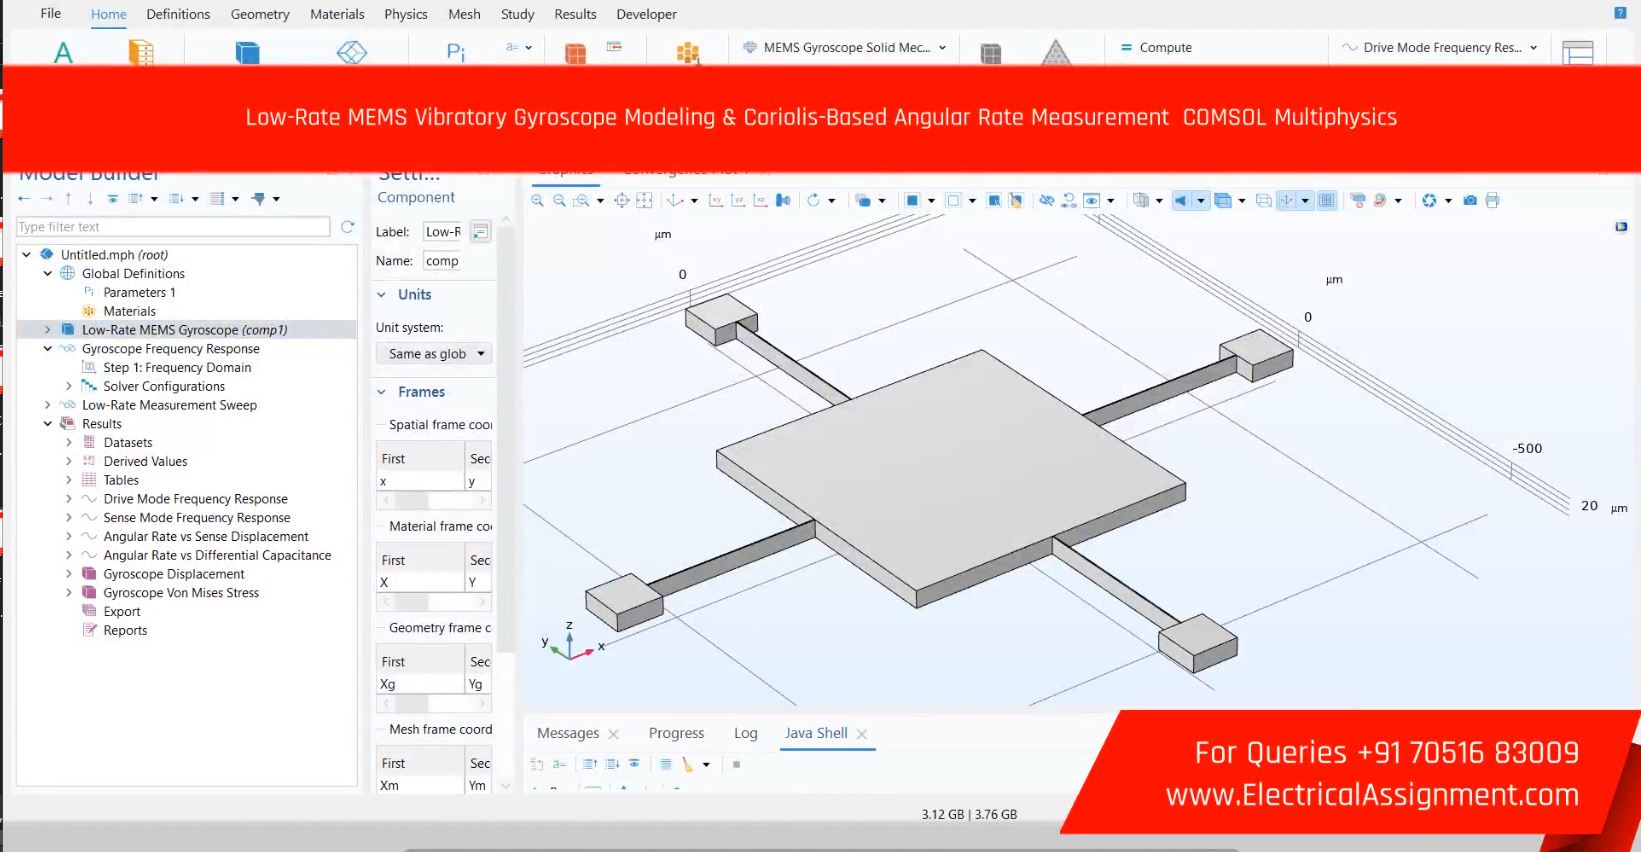The height and width of the screenshot is (852, 1641).
Task: Print the Graphics view
Action: pos(1492,200)
